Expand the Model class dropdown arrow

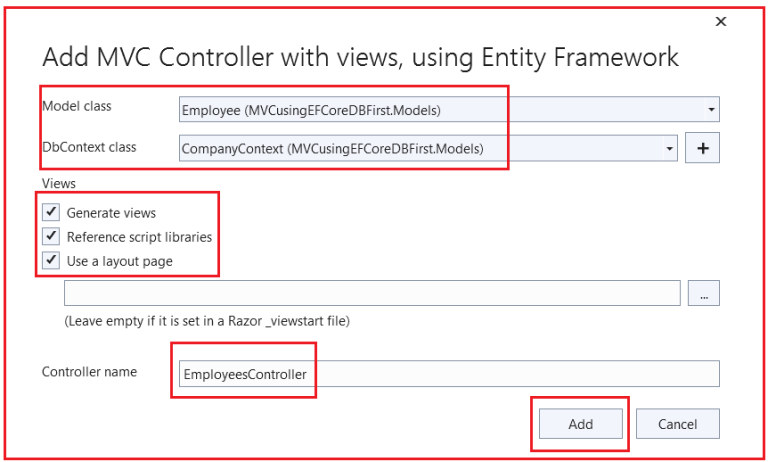click(712, 109)
